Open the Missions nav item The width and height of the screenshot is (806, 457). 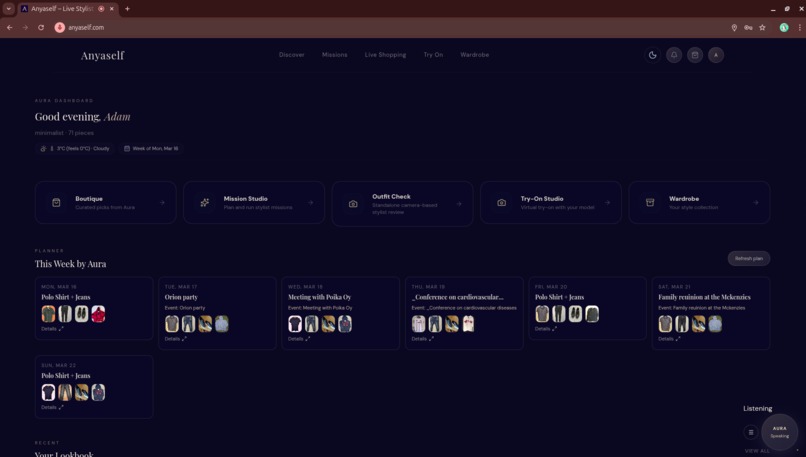tap(335, 55)
